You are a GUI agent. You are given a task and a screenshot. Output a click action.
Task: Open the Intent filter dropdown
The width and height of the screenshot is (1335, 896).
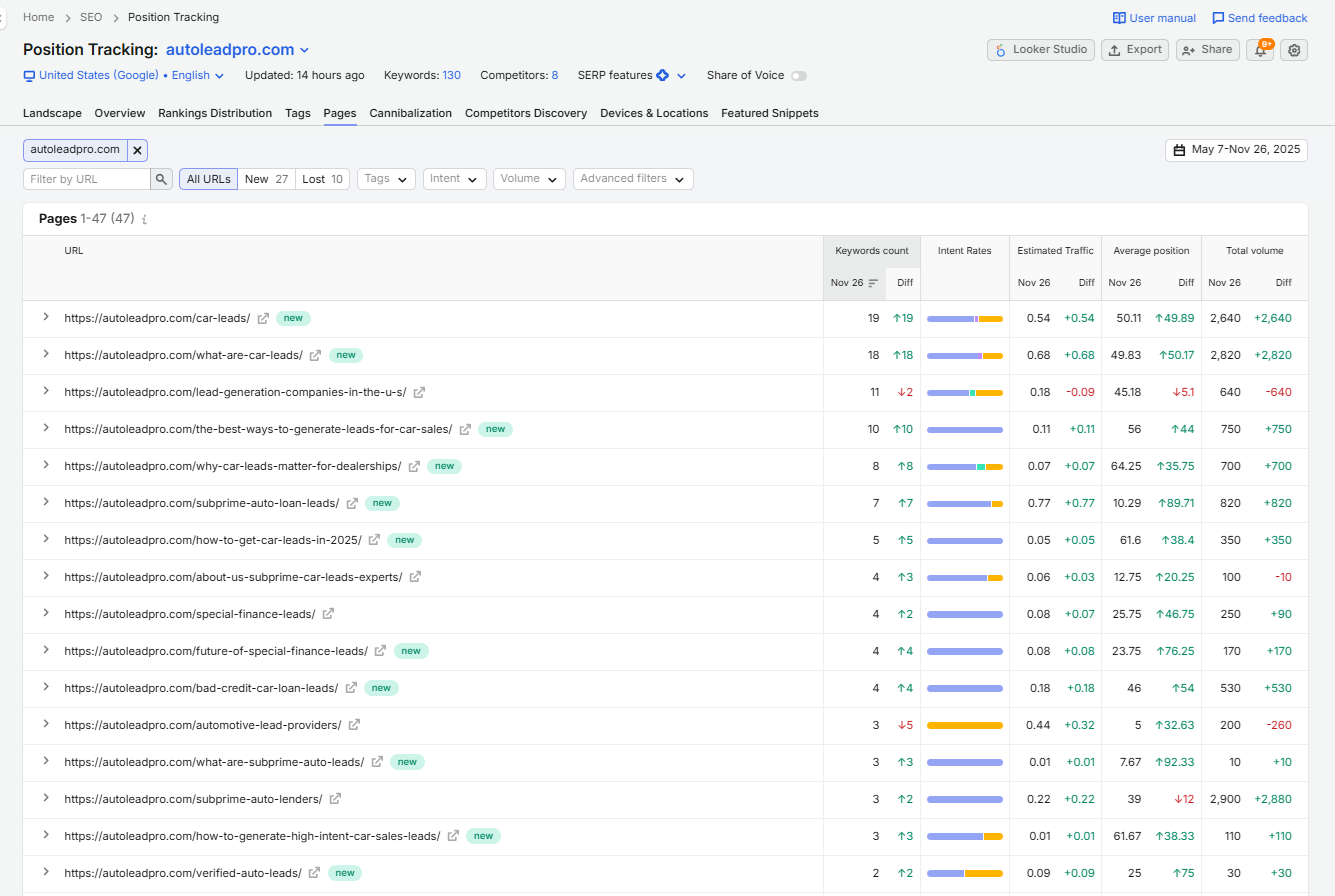[455, 179]
